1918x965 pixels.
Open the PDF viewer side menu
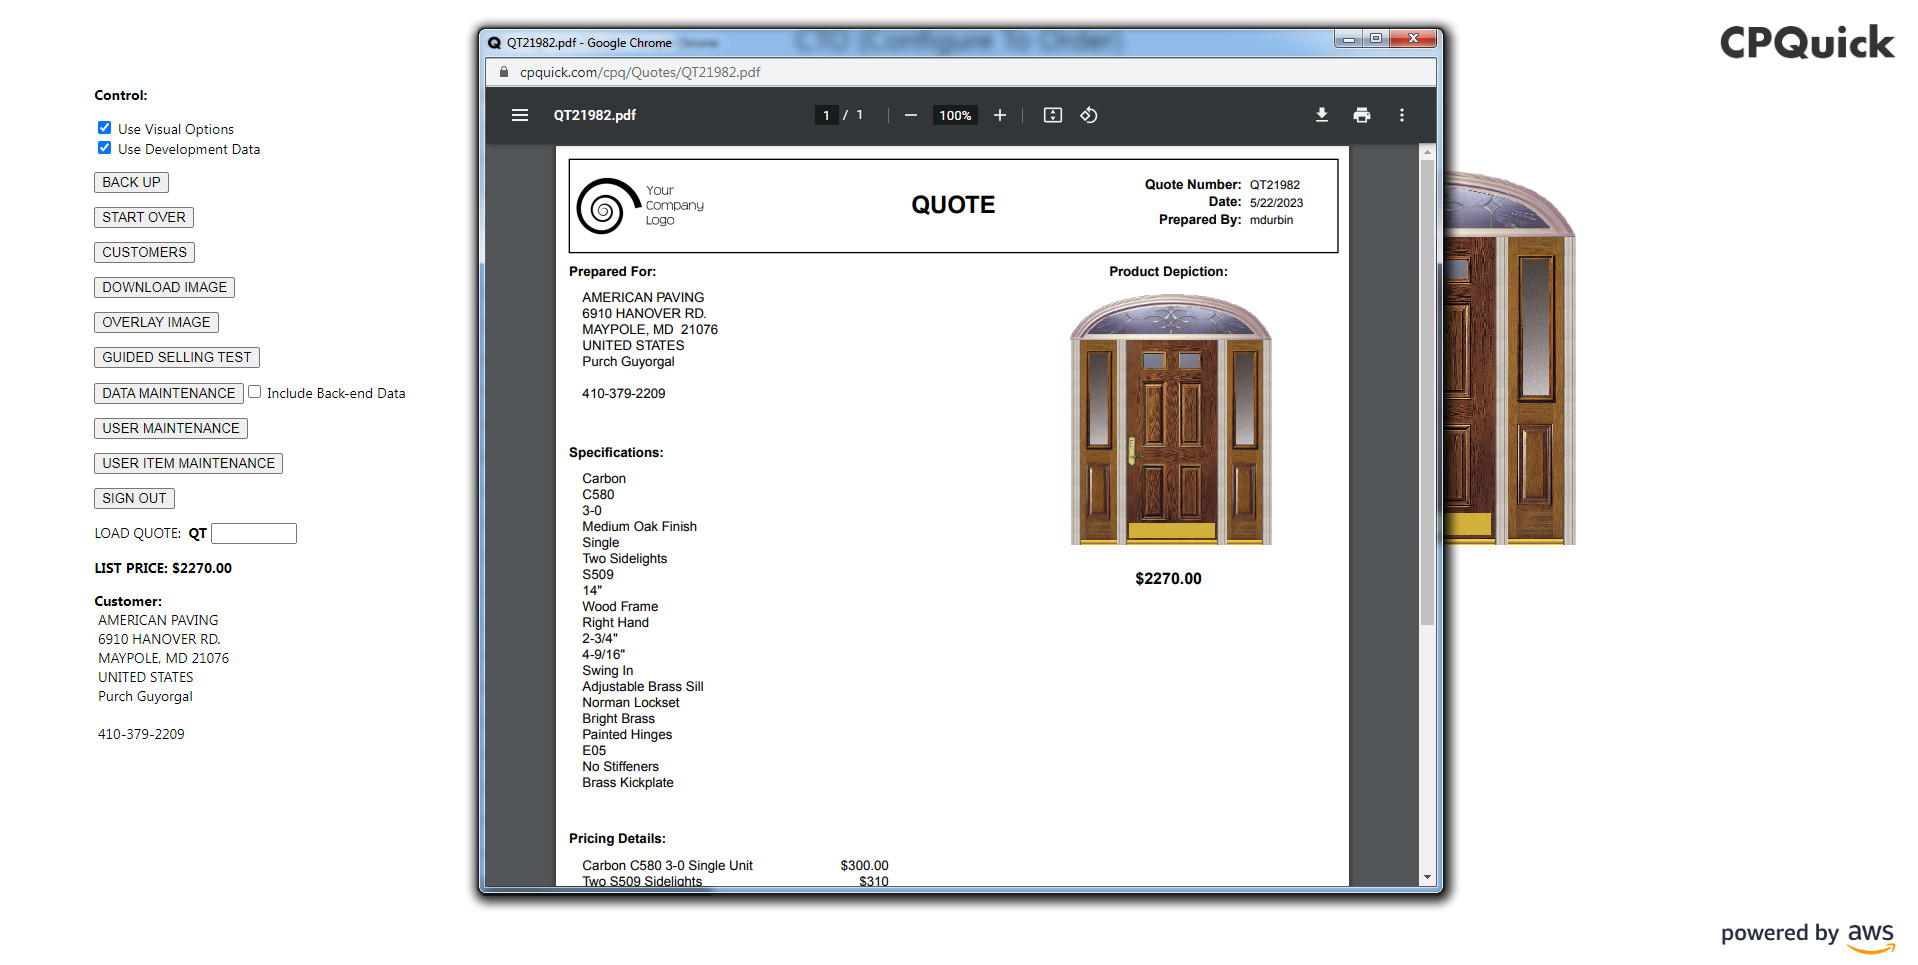coord(519,115)
